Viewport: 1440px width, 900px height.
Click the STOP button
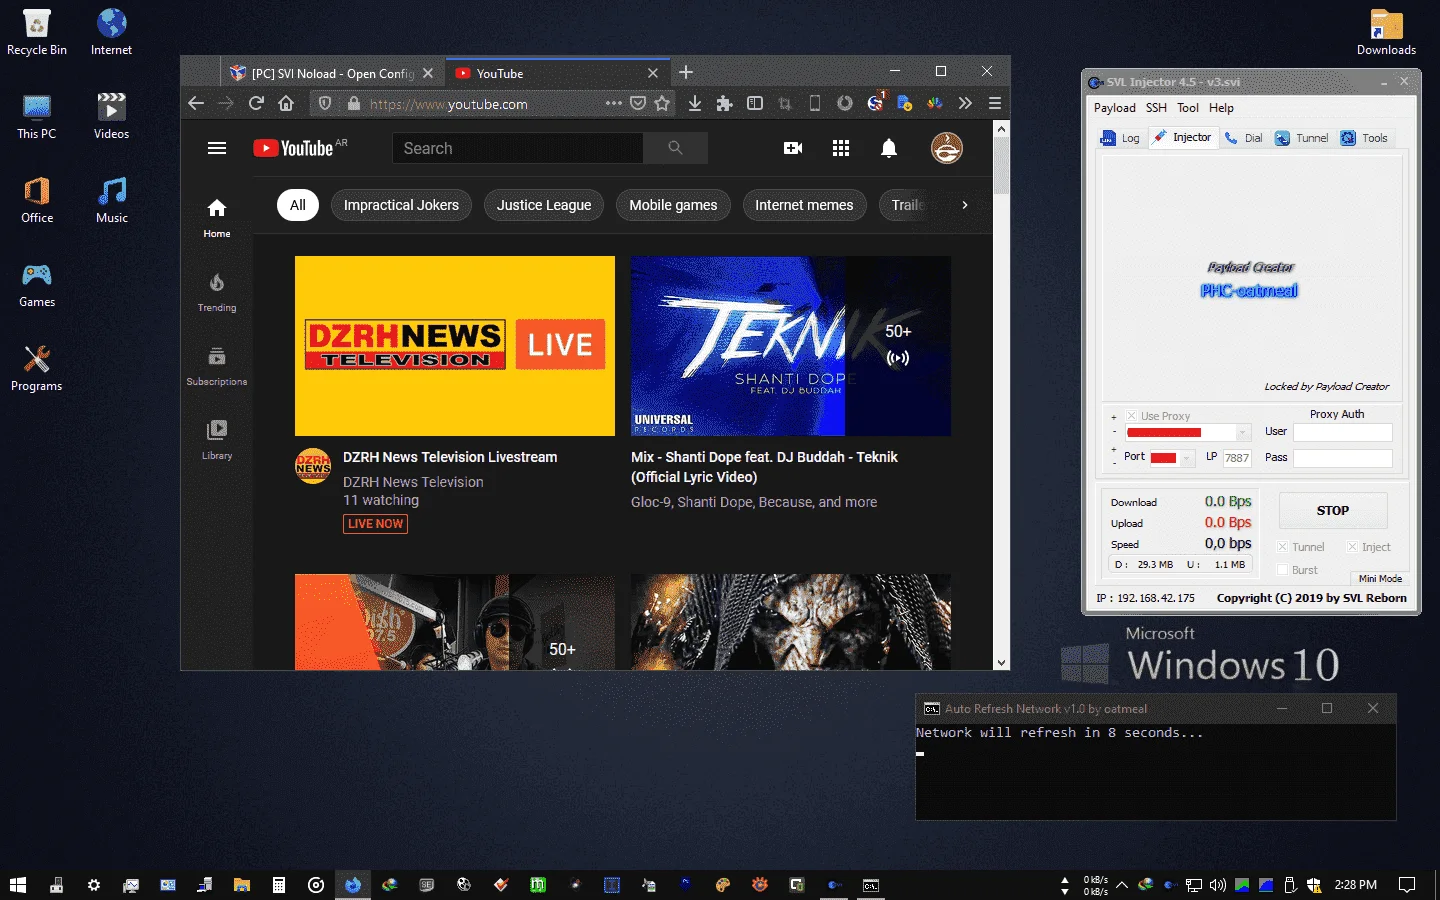click(x=1332, y=510)
